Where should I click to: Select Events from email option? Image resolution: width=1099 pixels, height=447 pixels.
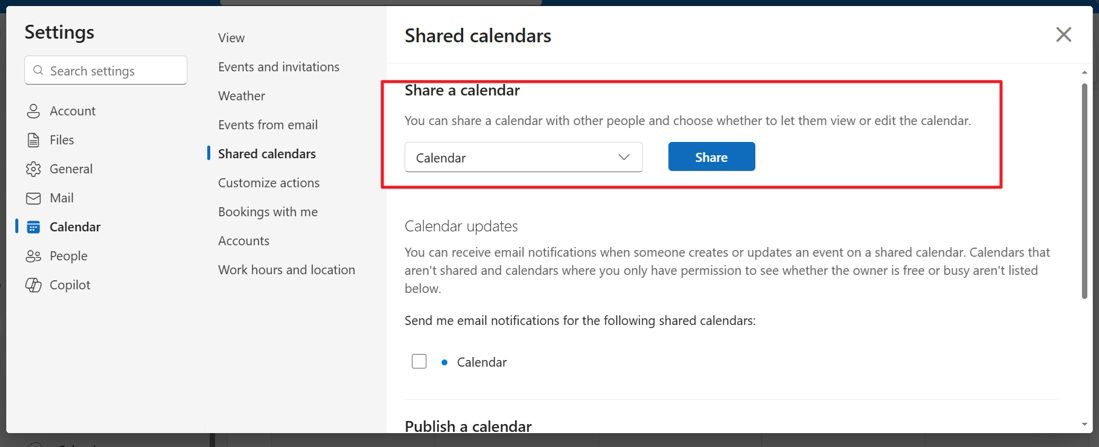pyautogui.click(x=268, y=125)
